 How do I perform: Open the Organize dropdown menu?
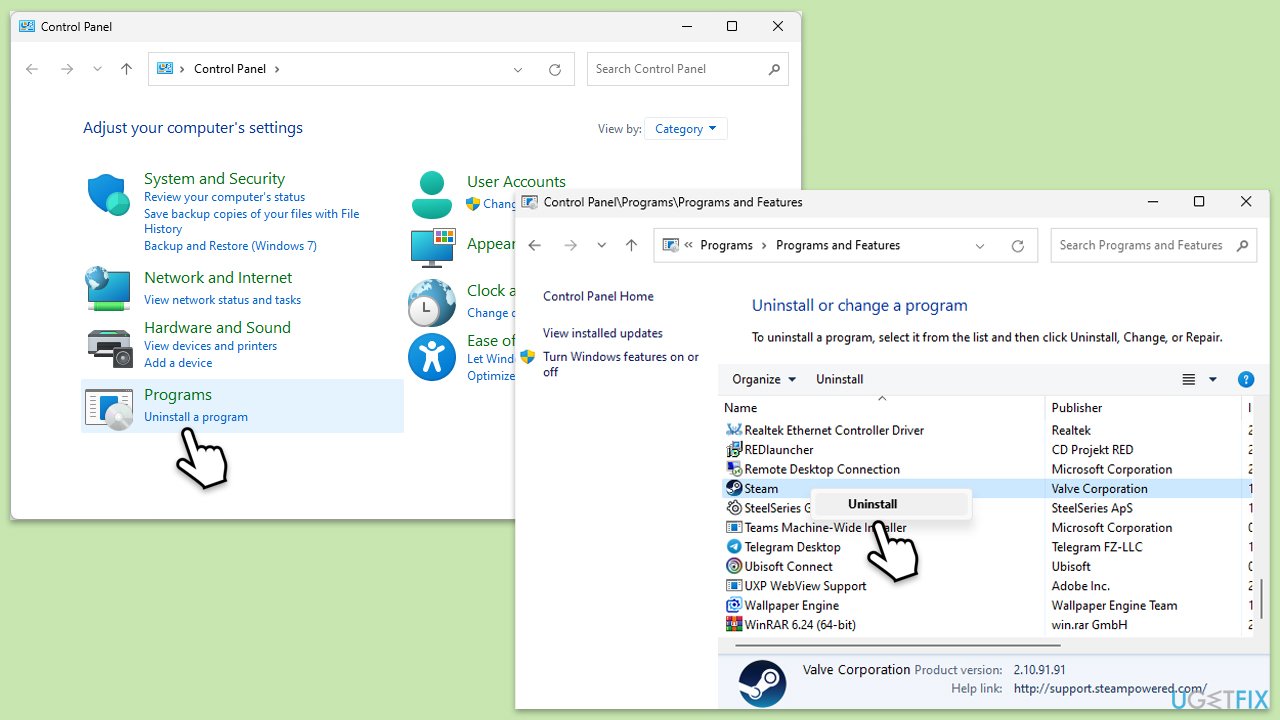(x=764, y=379)
